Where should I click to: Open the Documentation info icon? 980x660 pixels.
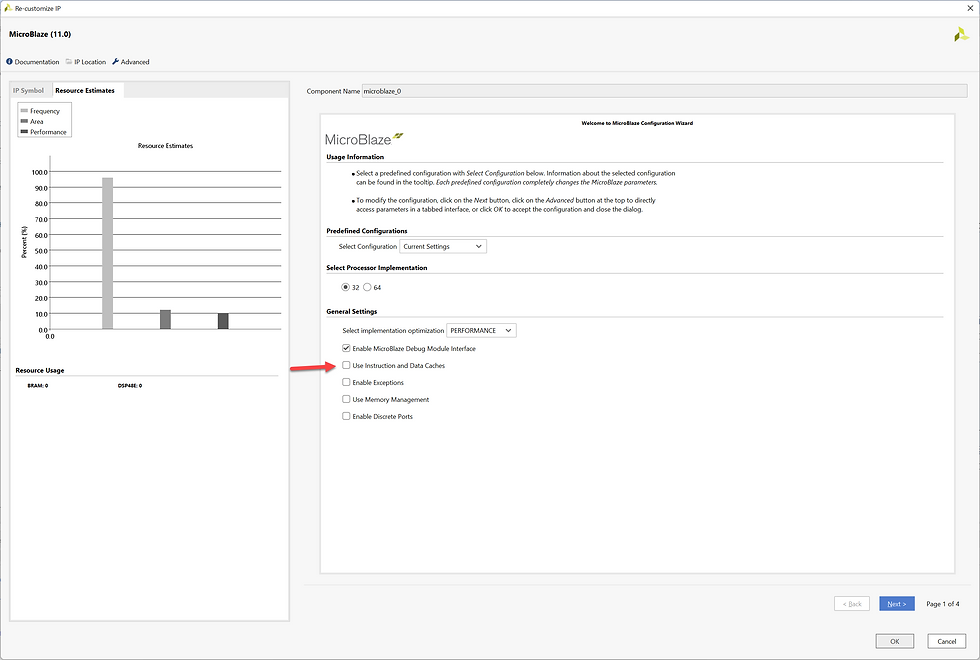click(x=9, y=62)
